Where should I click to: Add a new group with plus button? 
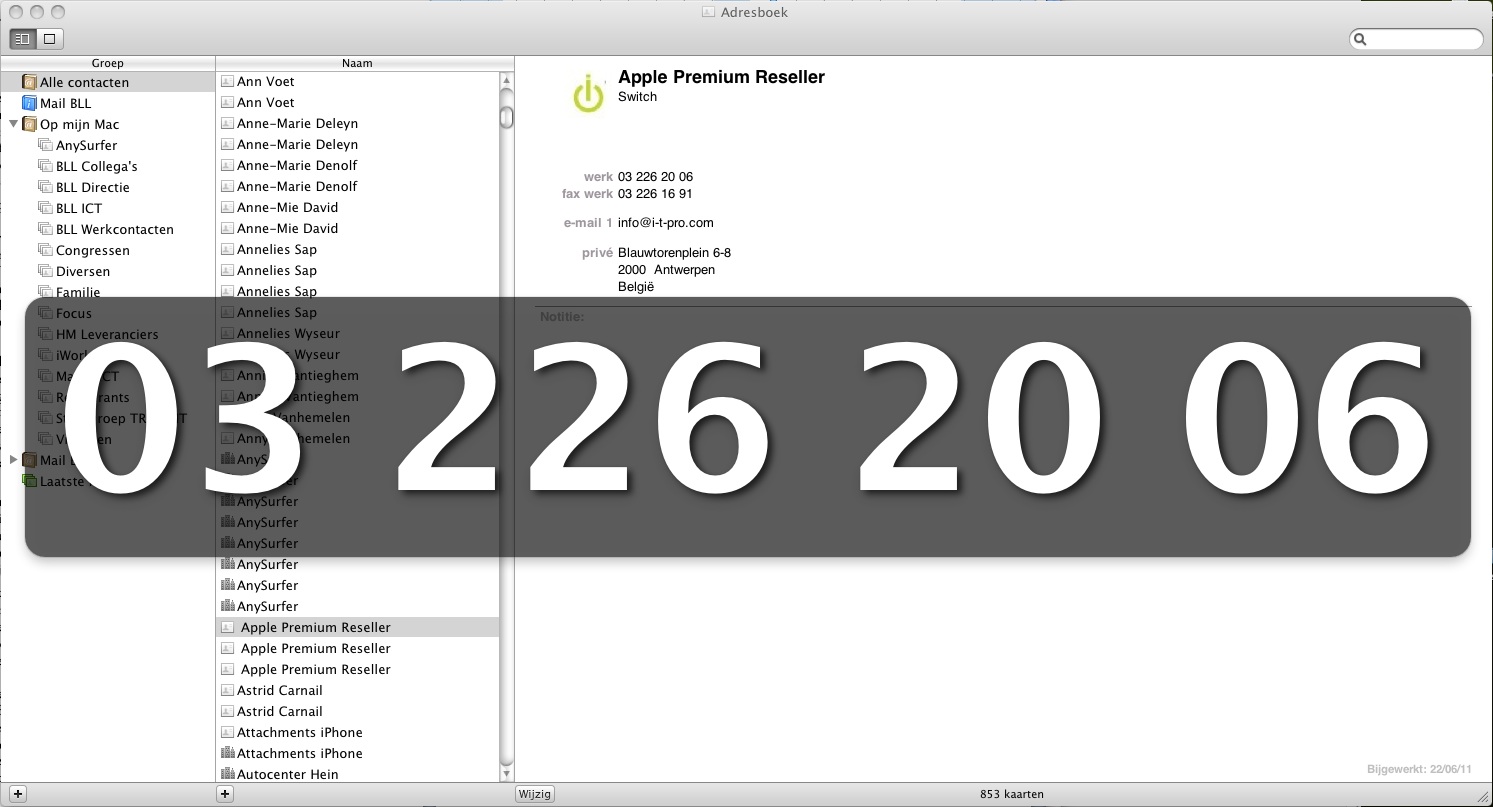click(18, 794)
